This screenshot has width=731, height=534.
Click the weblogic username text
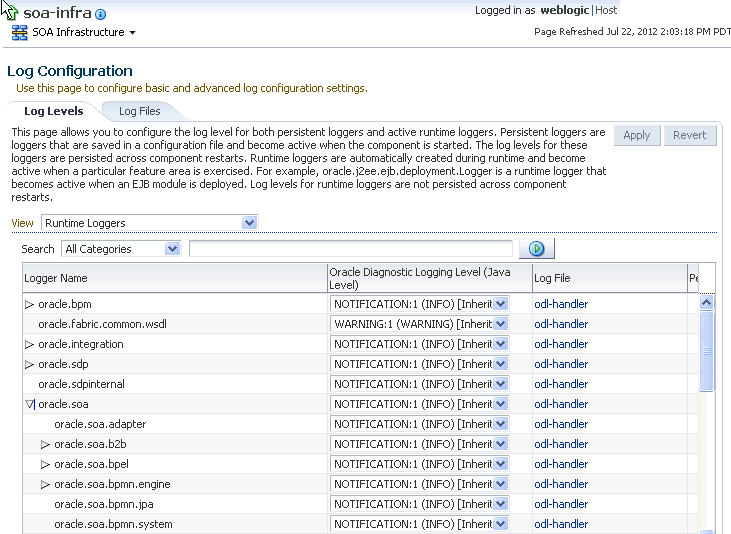click(565, 10)
